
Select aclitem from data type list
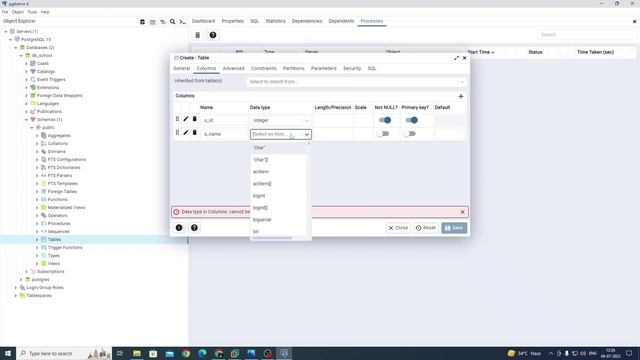tap(261, 172)
